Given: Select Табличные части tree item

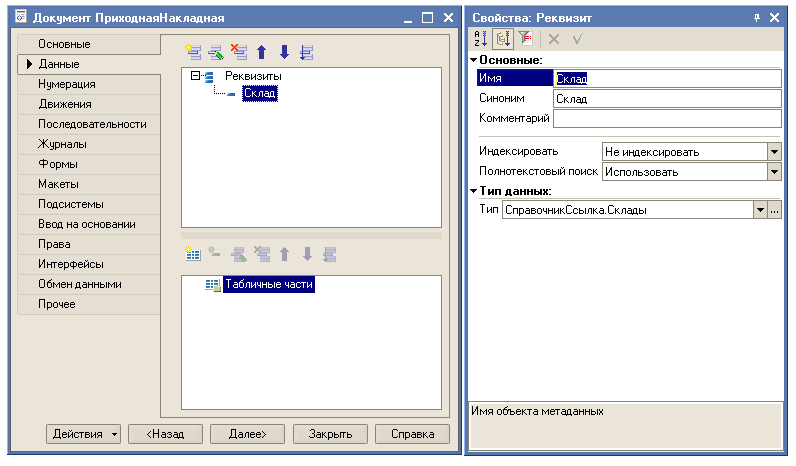Looking at the screenshot, I should (269, 284).
